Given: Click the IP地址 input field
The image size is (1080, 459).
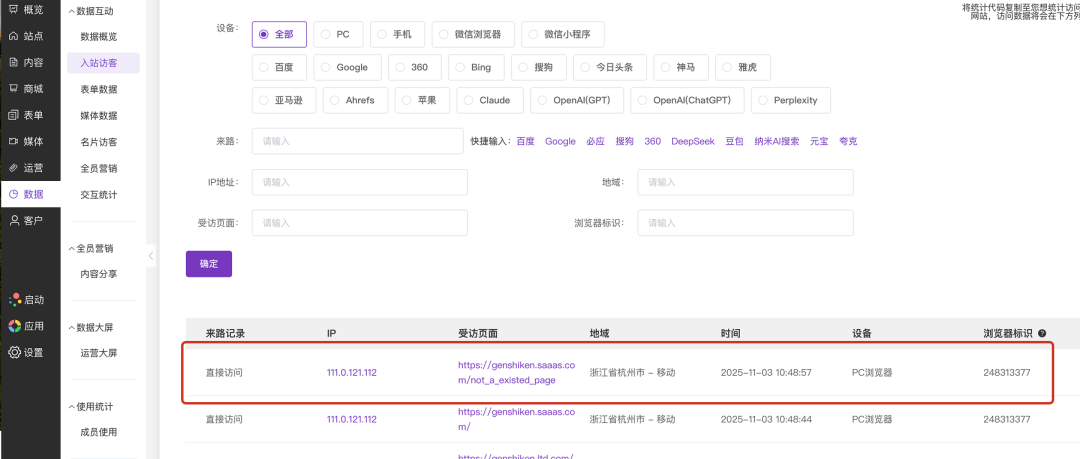Looking at the screenshot, I should pos(359,182).
